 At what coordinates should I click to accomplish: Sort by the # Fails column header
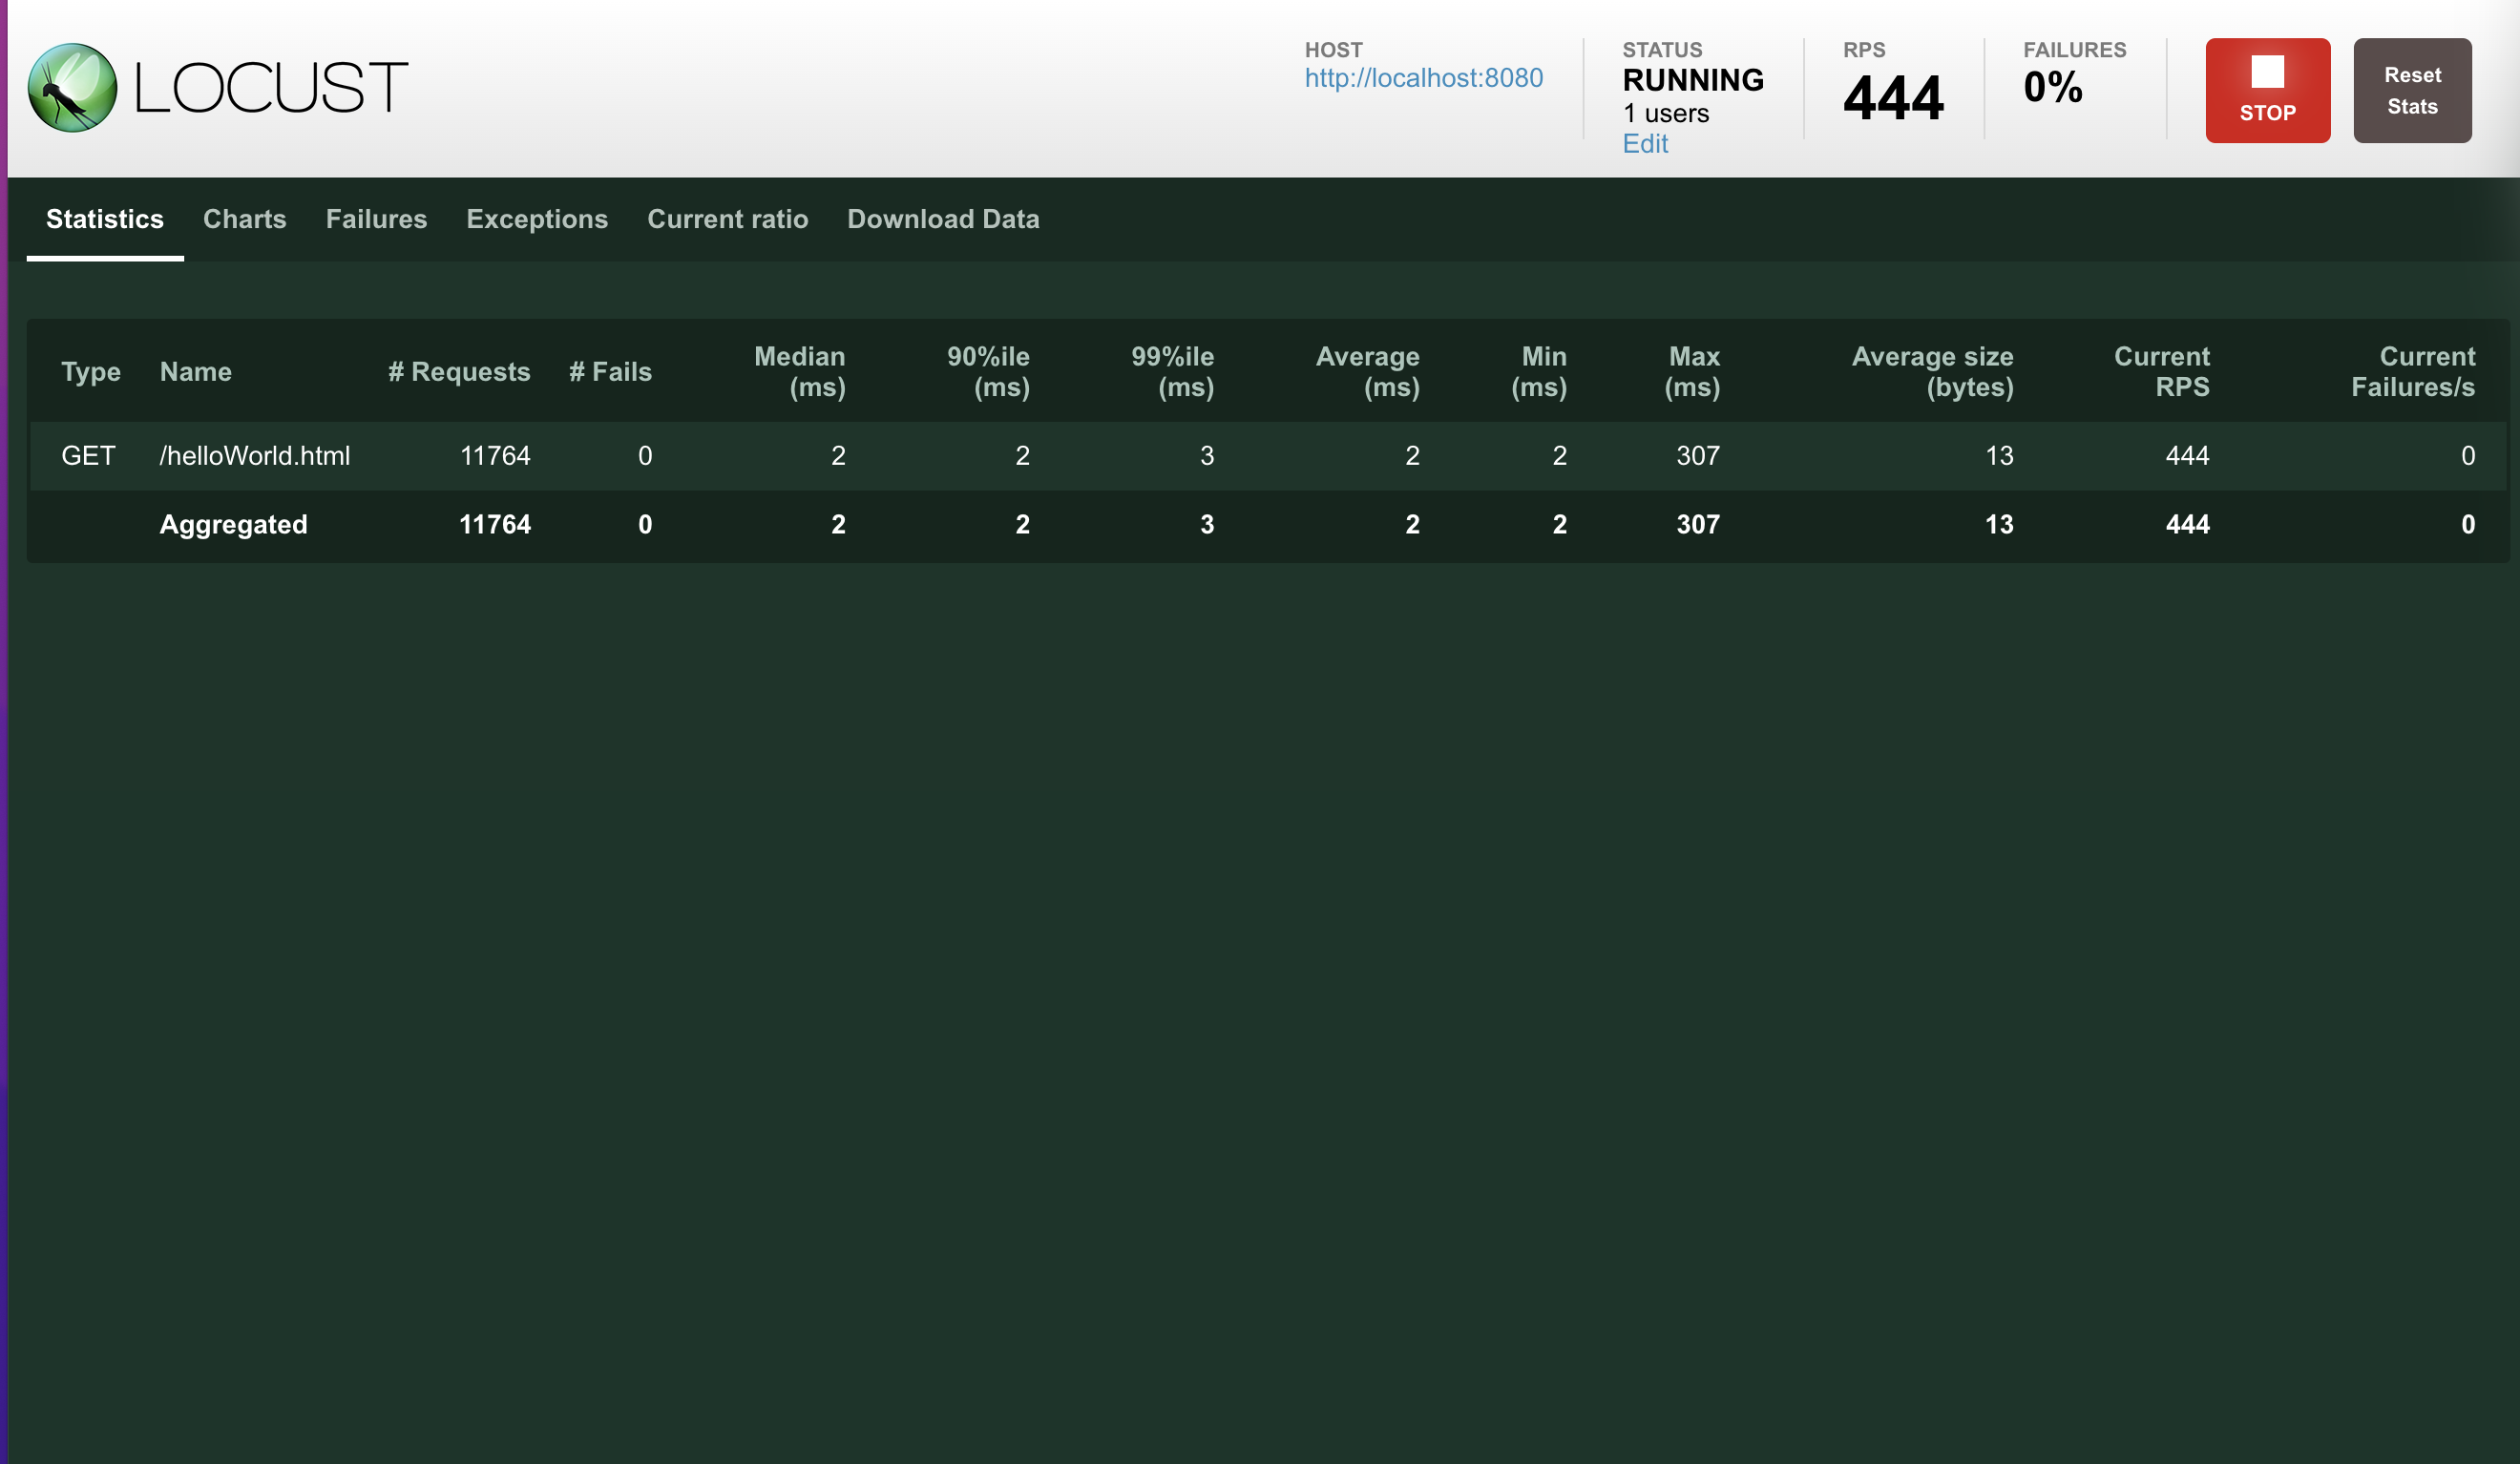tap(610, 372)
